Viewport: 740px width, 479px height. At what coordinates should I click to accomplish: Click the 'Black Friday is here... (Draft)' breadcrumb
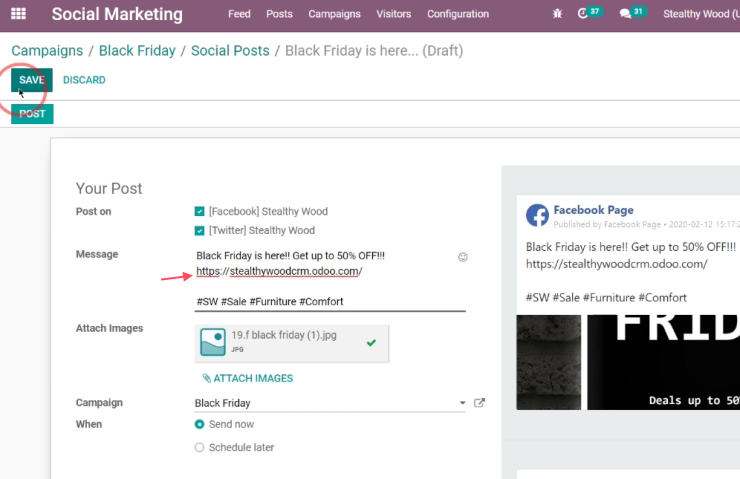pyautogui.click(x=374, y=50)
